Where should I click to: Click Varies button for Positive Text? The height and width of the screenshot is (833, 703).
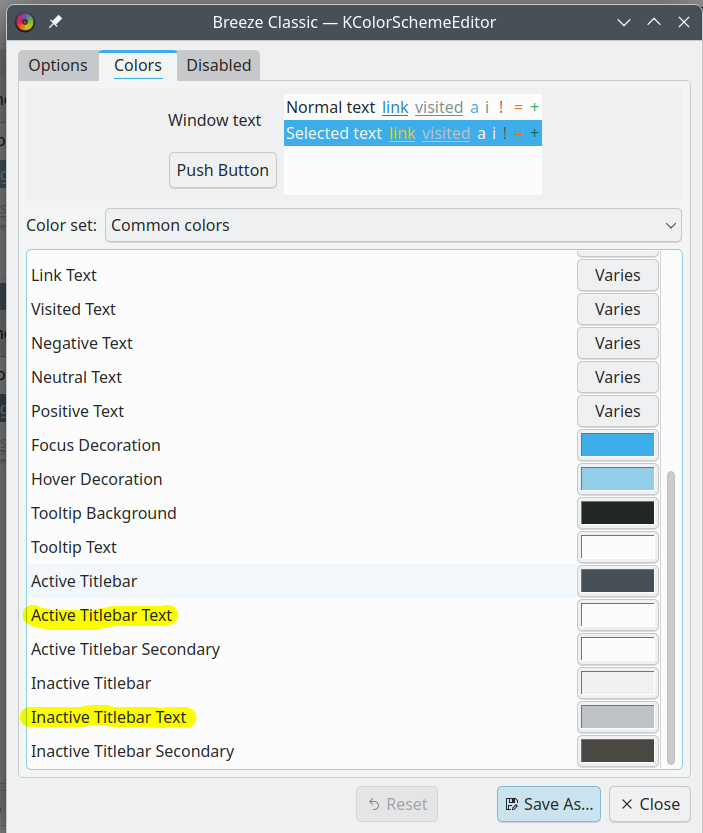click(618, 411)
